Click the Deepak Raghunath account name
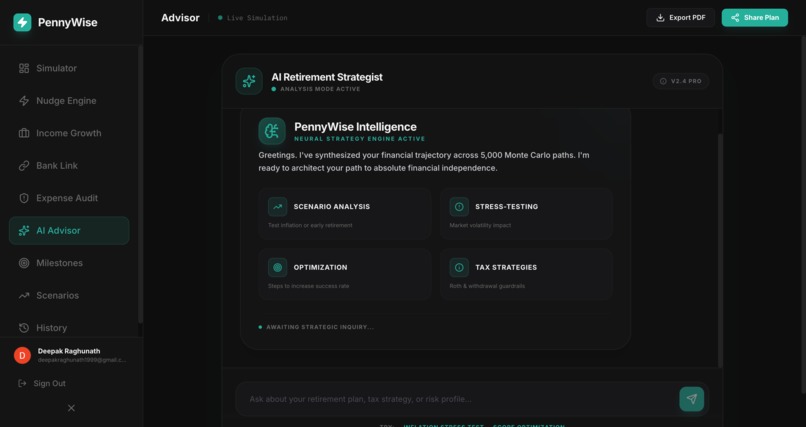 [x=69, y=351]
